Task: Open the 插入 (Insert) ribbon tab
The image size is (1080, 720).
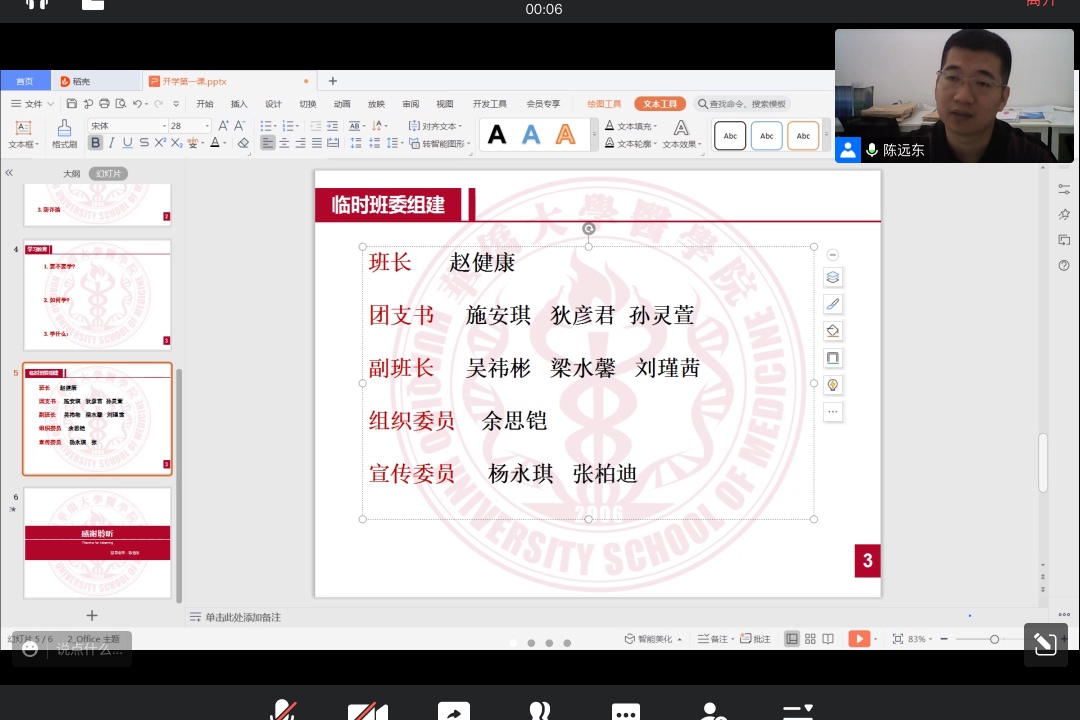Action: pos(239,104)
